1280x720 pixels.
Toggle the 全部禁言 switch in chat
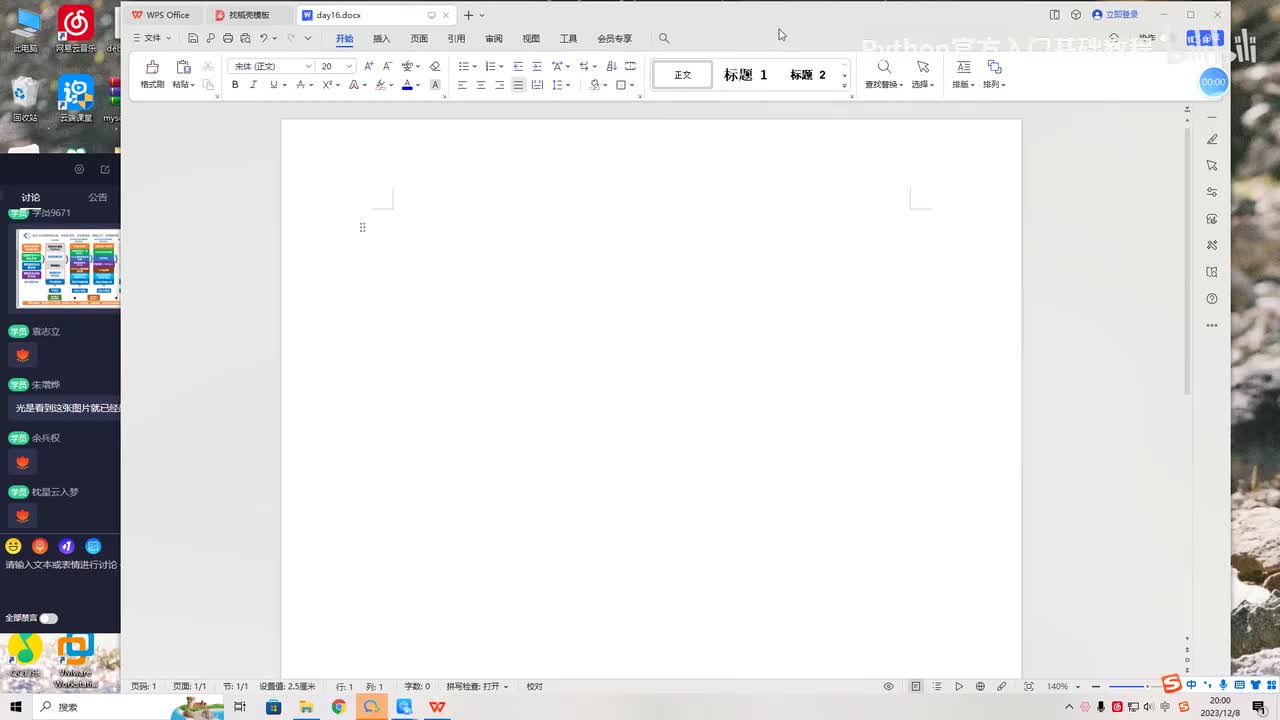point(48,618)
